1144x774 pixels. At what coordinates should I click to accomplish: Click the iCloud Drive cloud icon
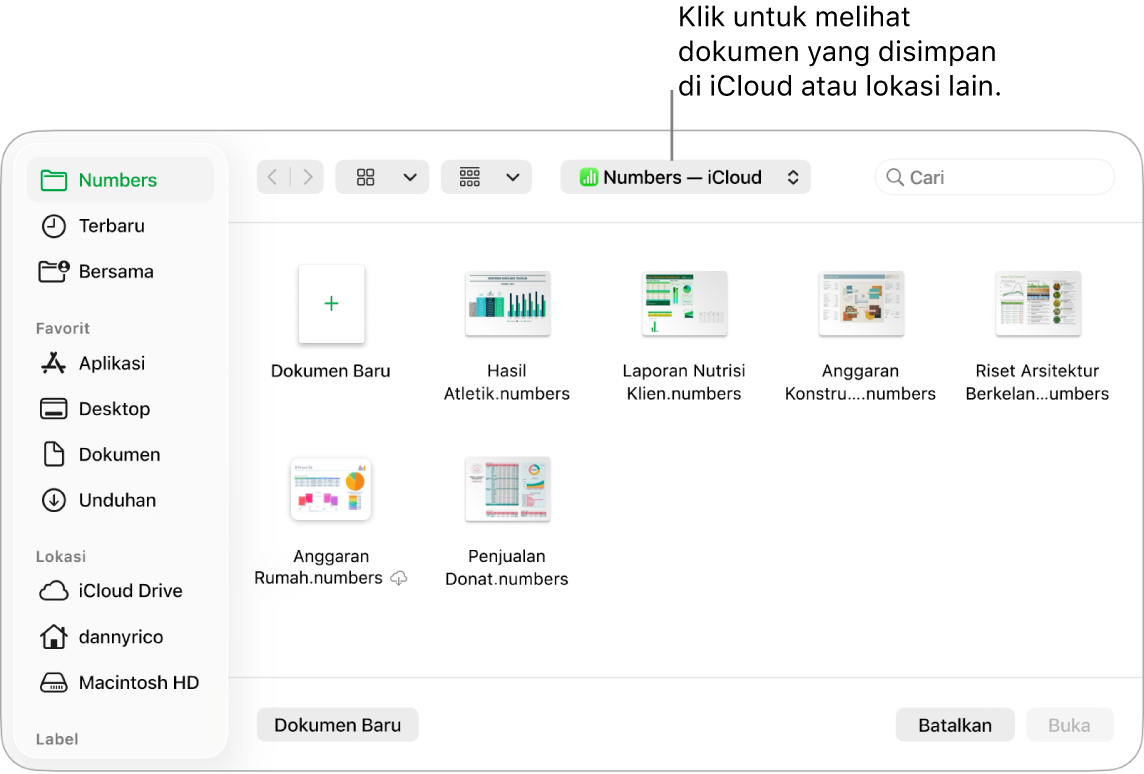(53, 591)
